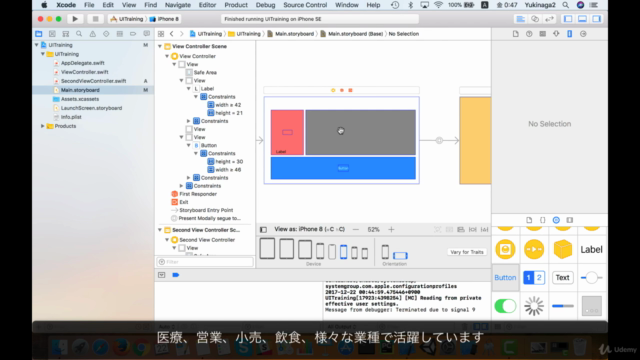The height and width of the screenshot is (360, 640).
Task: Select the Label object in library
Action: (591, 249)
